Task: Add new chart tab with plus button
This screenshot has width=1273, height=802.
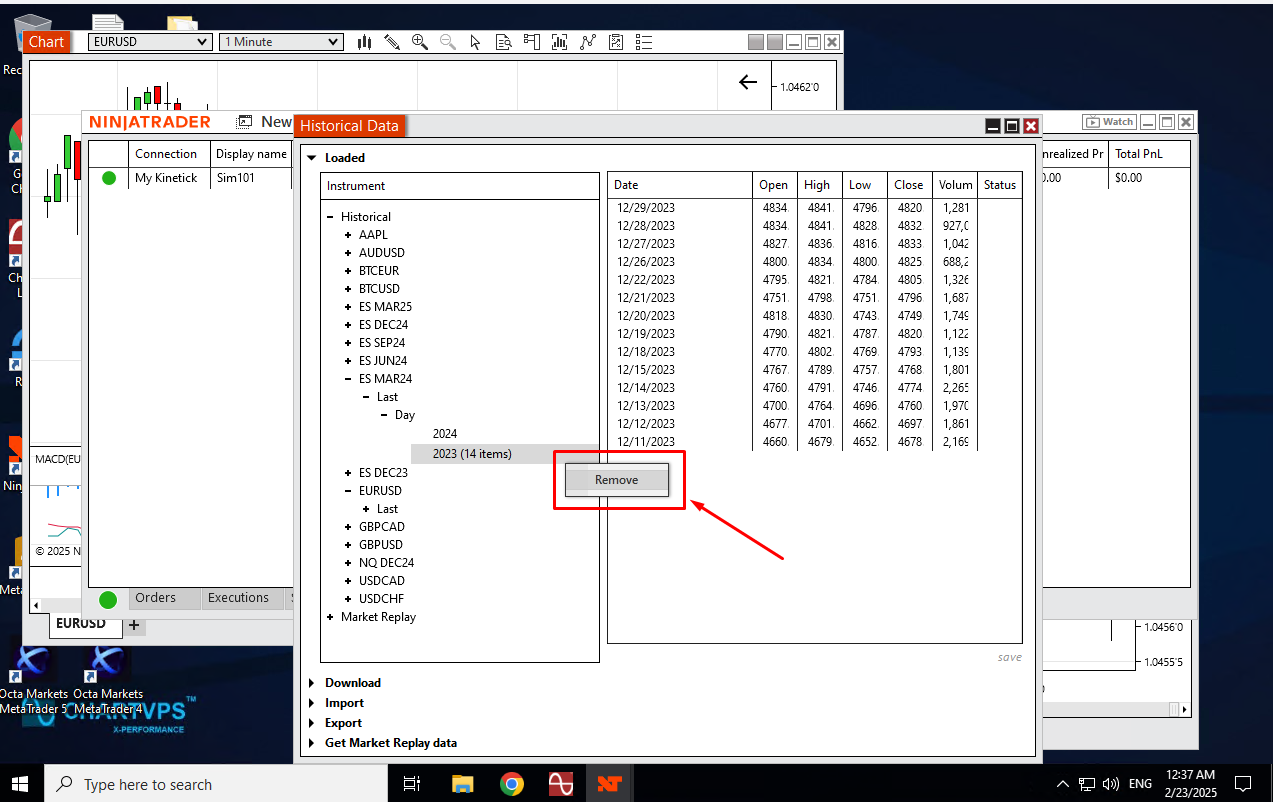Action: click(134, 625)
